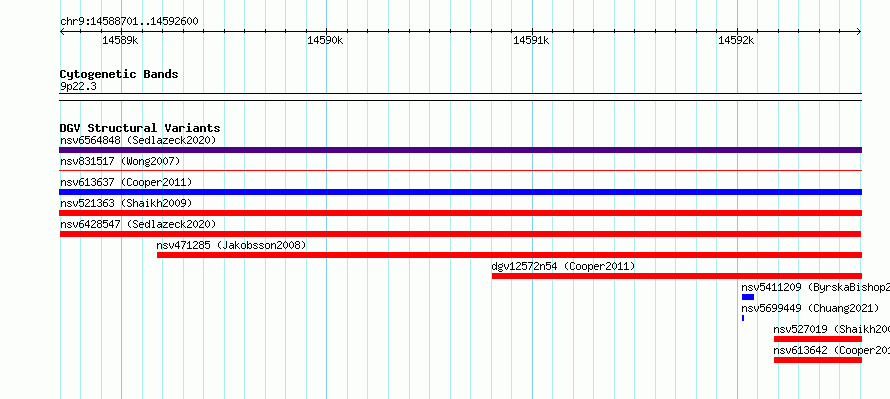Click the dgv12572n54 (Cooper2011) red bar
Image resolution: width=890 pixels, height=399 pixels.
pos(677,276)
